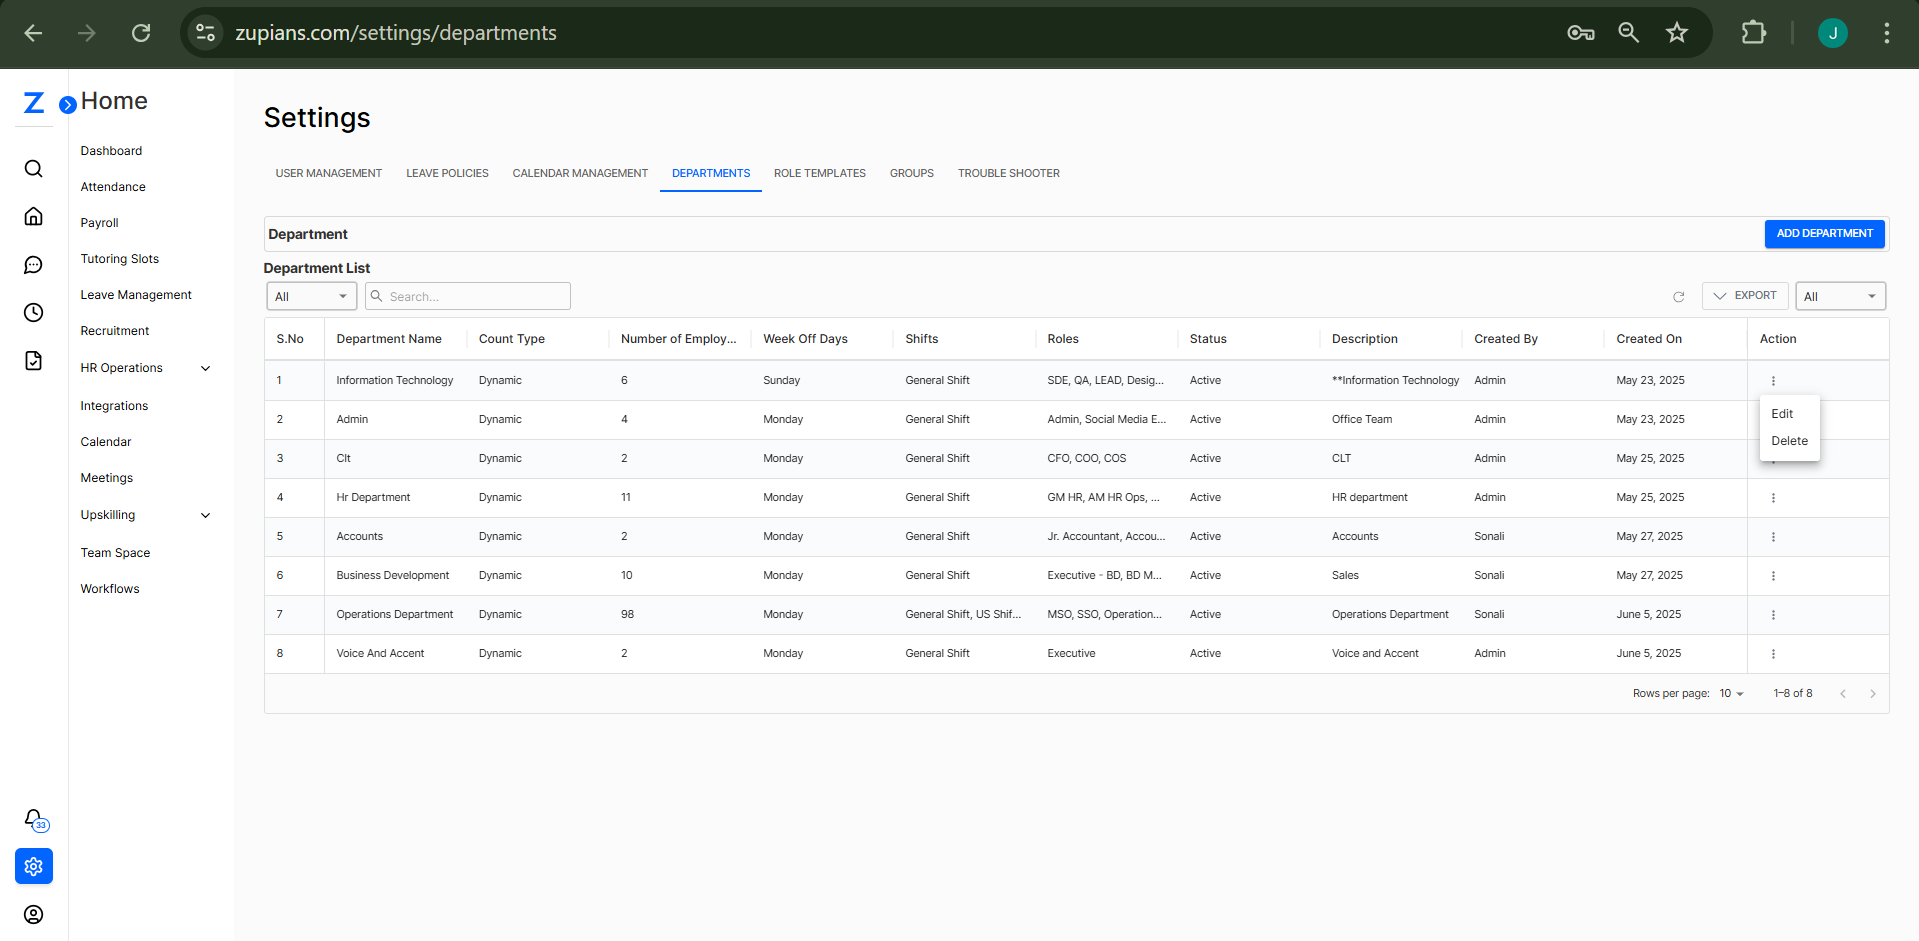Image resolution: width=1919 pixels, height=941 pixels.
Task: Click the Export button
Action: [x=1744, y=296]
